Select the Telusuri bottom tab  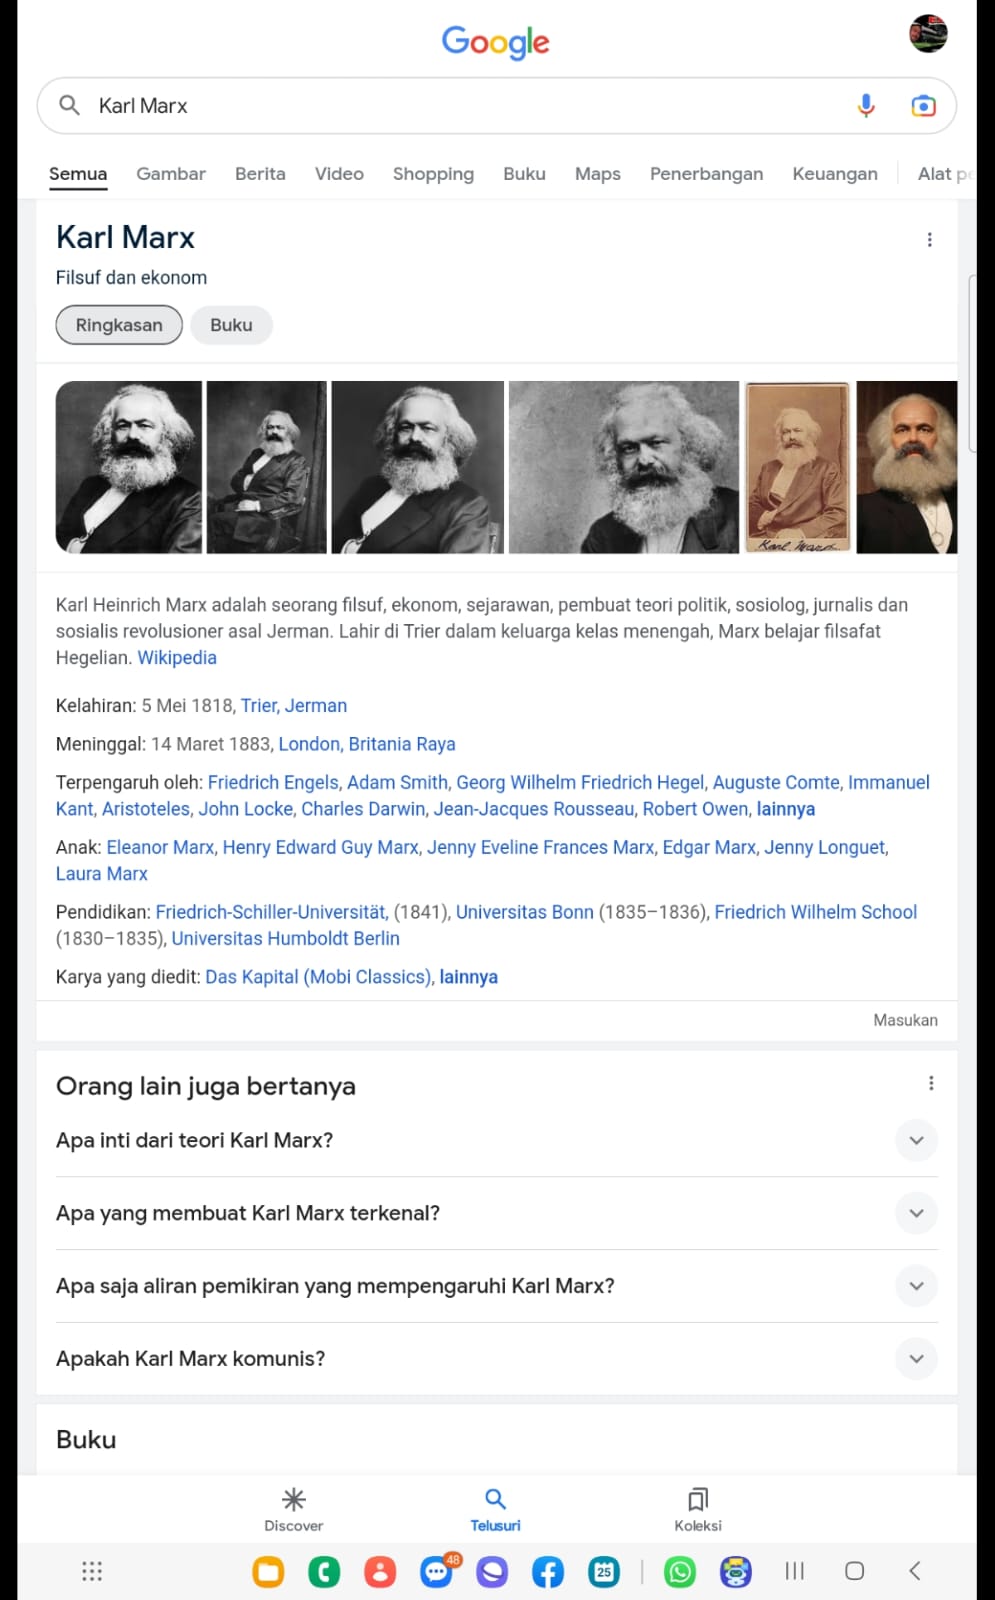(496, 1509)
